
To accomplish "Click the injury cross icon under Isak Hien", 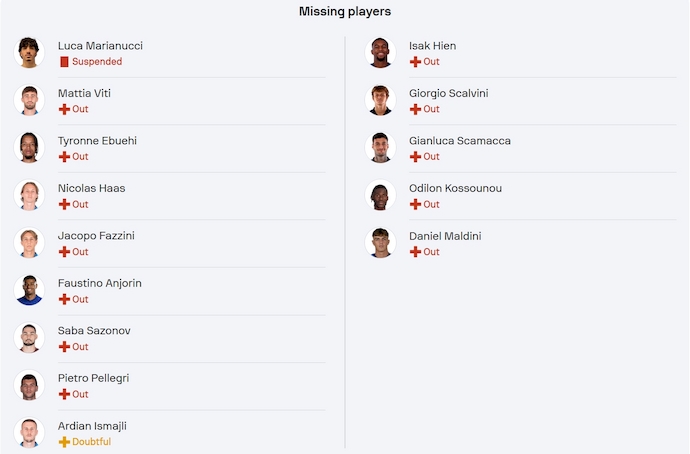I will (415, 62).
